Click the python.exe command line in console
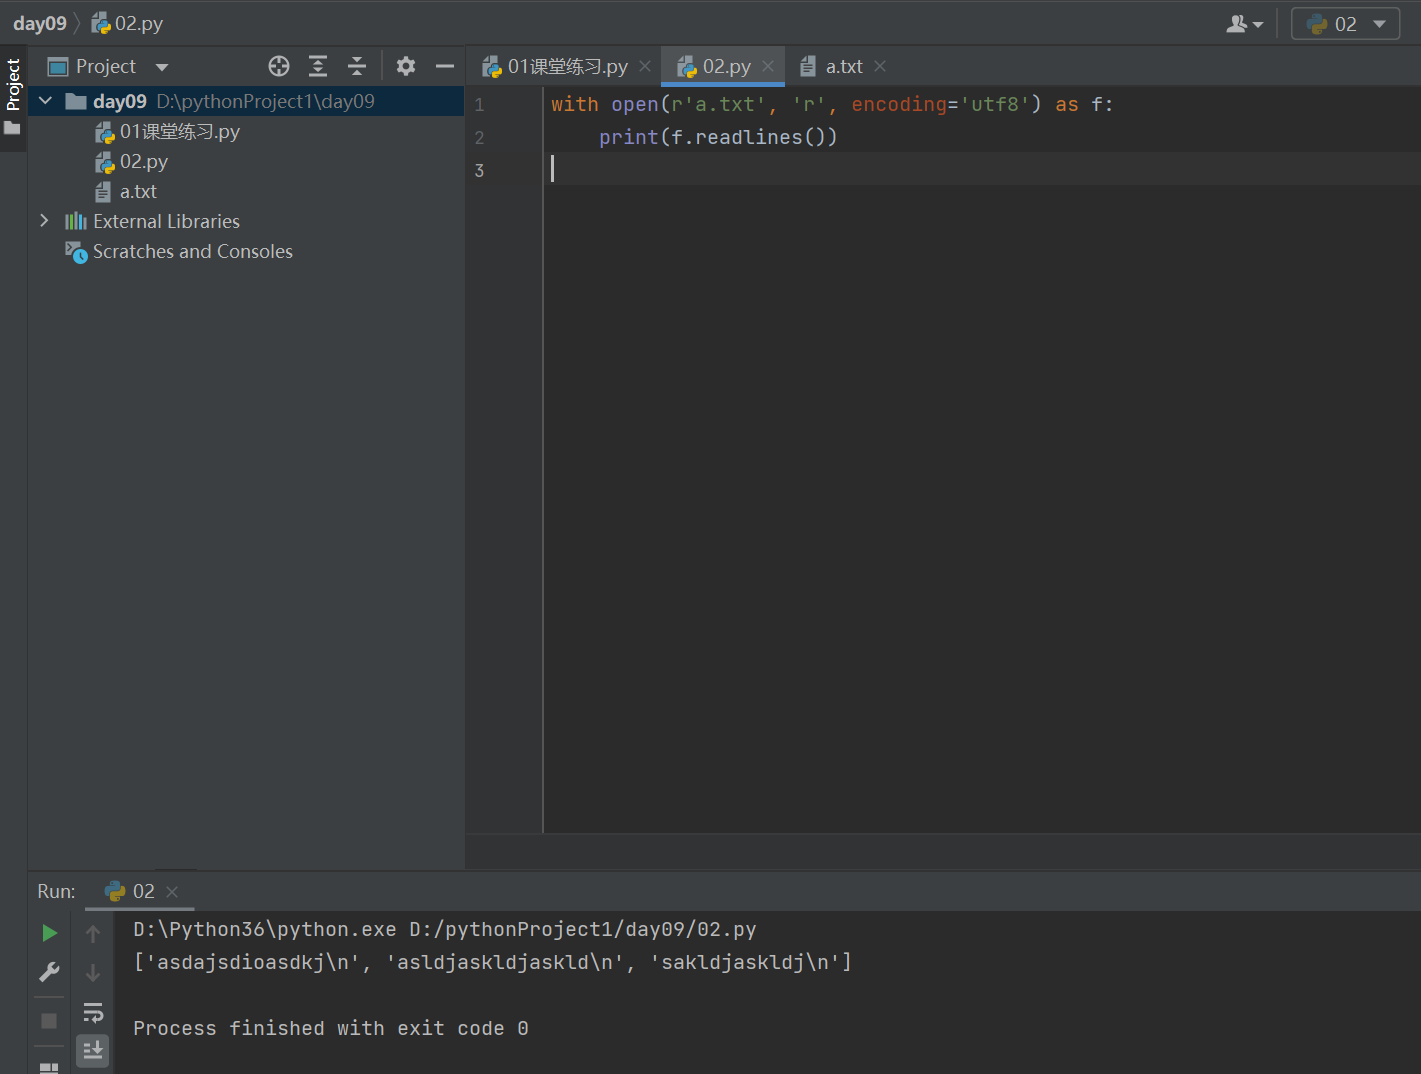The height and width of the screenshot is (1074, 1421). tap(445, 929)
